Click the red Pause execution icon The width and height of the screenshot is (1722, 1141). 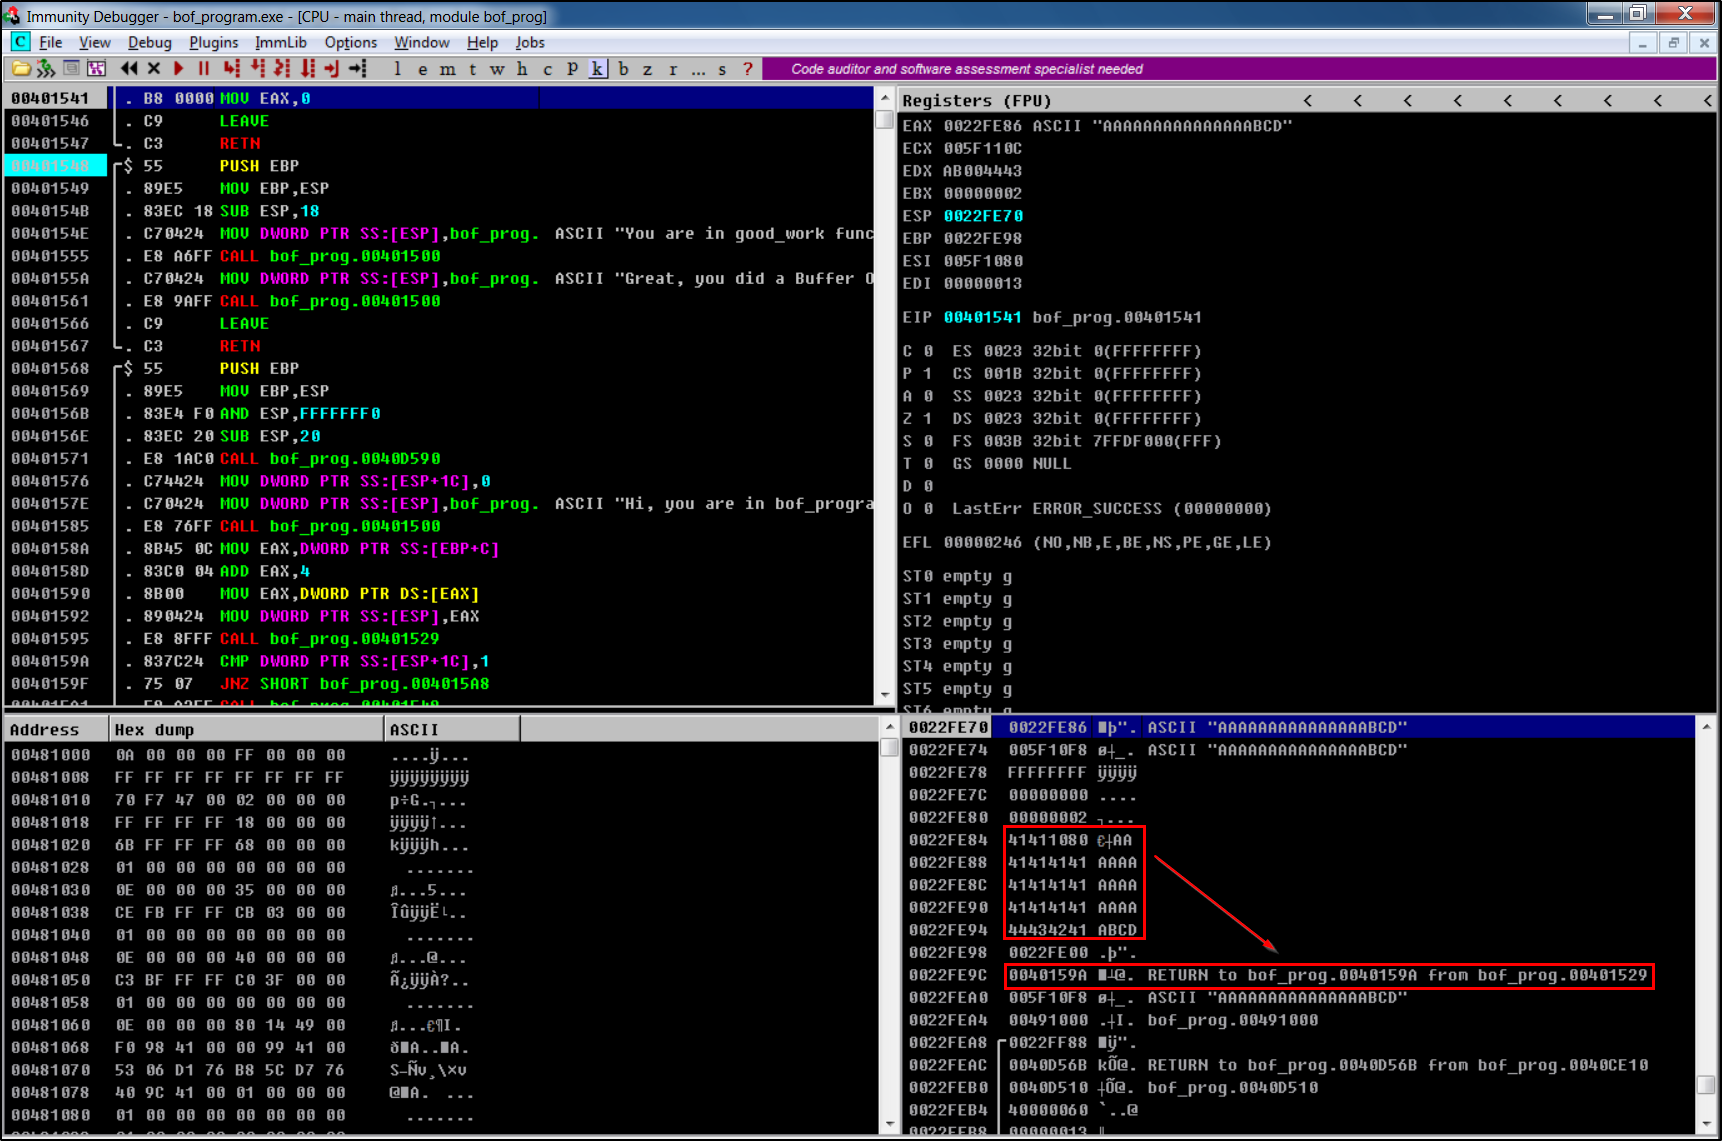204,68
